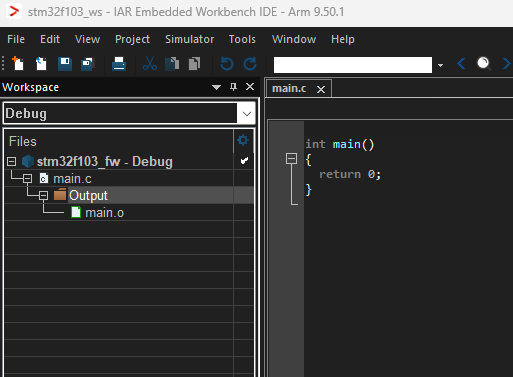513x377 pixels.
Task: Find previous arrow in toolbar
Action: point(461,63)
